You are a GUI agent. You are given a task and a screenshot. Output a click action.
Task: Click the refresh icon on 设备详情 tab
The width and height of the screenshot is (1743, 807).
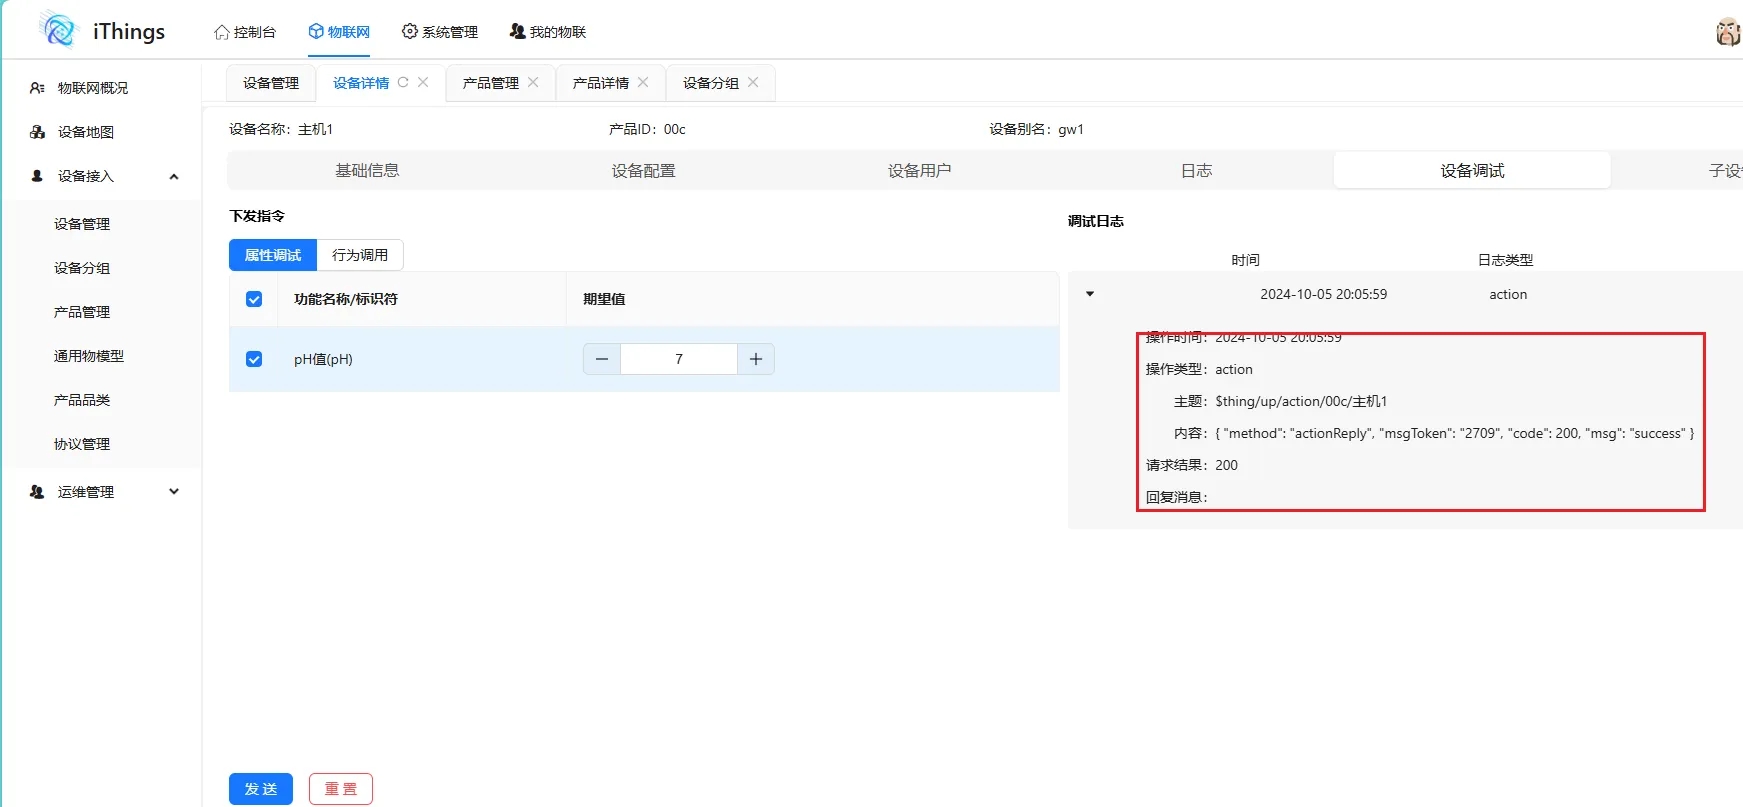point(403,82)
